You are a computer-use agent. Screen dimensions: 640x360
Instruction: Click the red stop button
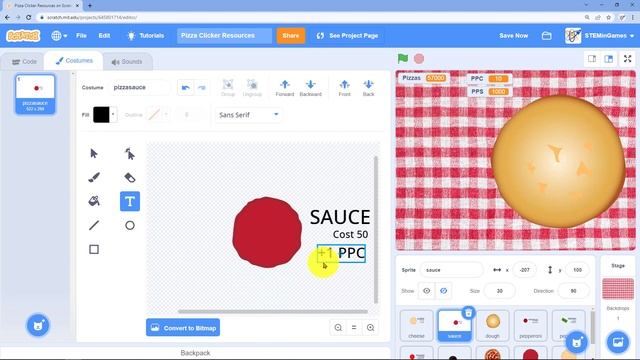[x=419, y=59]
